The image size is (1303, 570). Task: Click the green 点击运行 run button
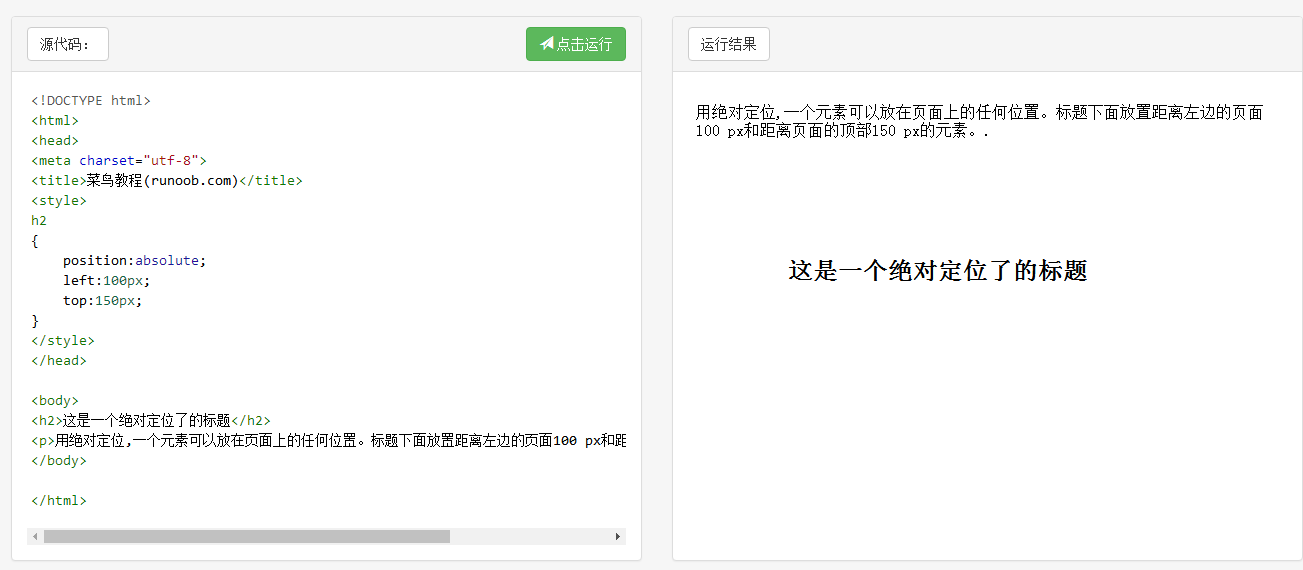coord(575,44)
